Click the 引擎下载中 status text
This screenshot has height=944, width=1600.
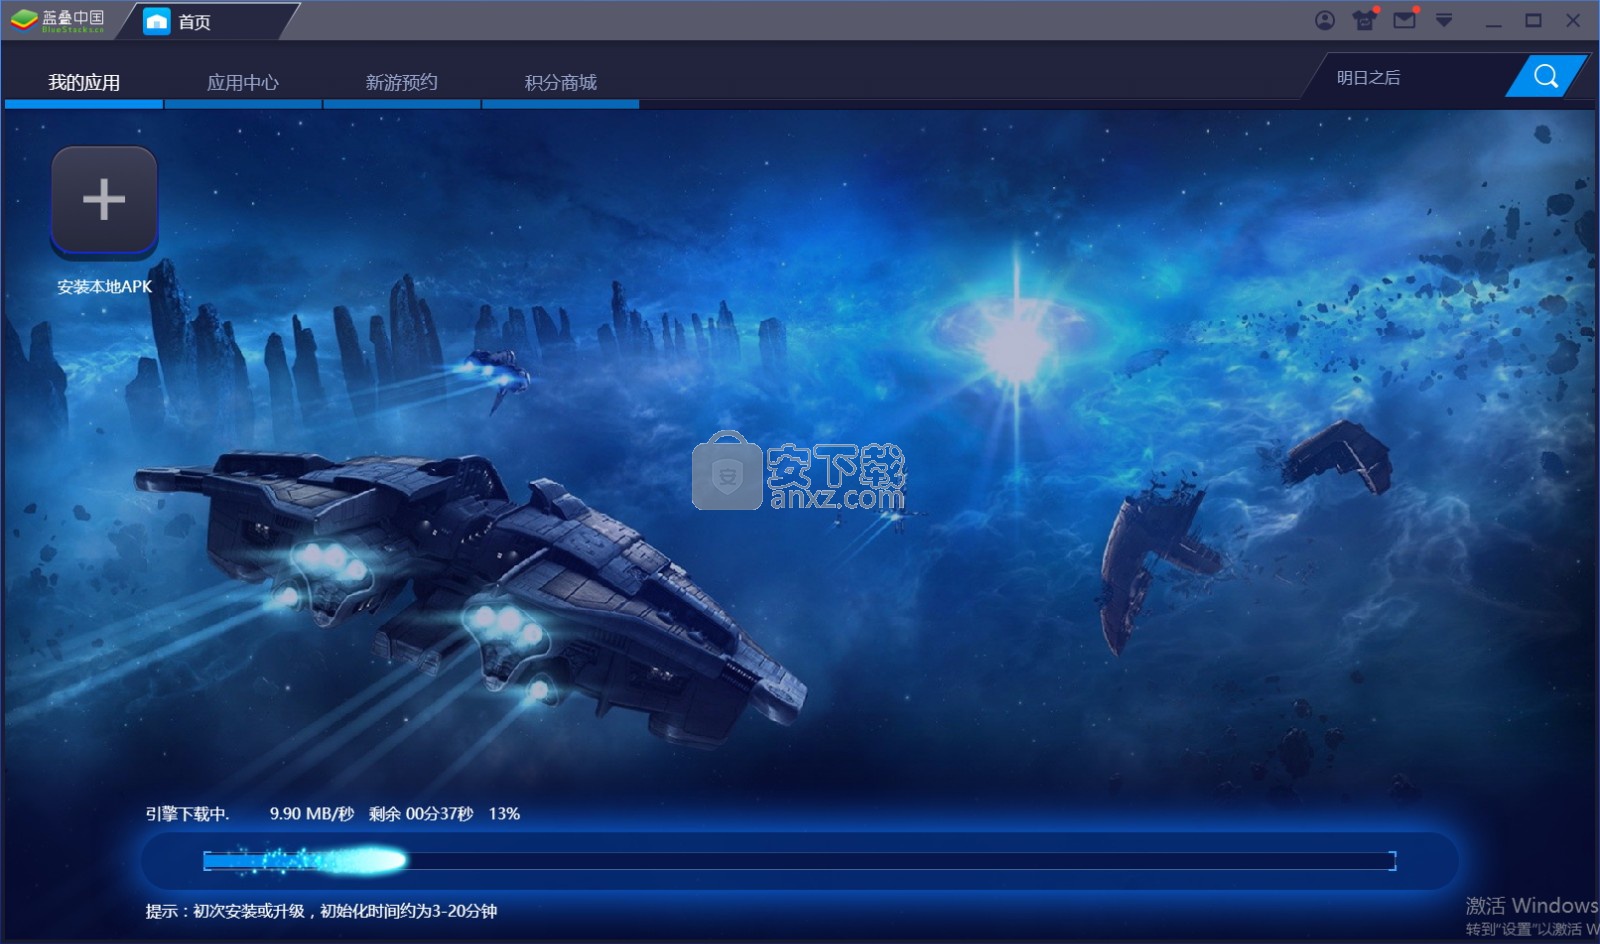(x=187, y=814)
